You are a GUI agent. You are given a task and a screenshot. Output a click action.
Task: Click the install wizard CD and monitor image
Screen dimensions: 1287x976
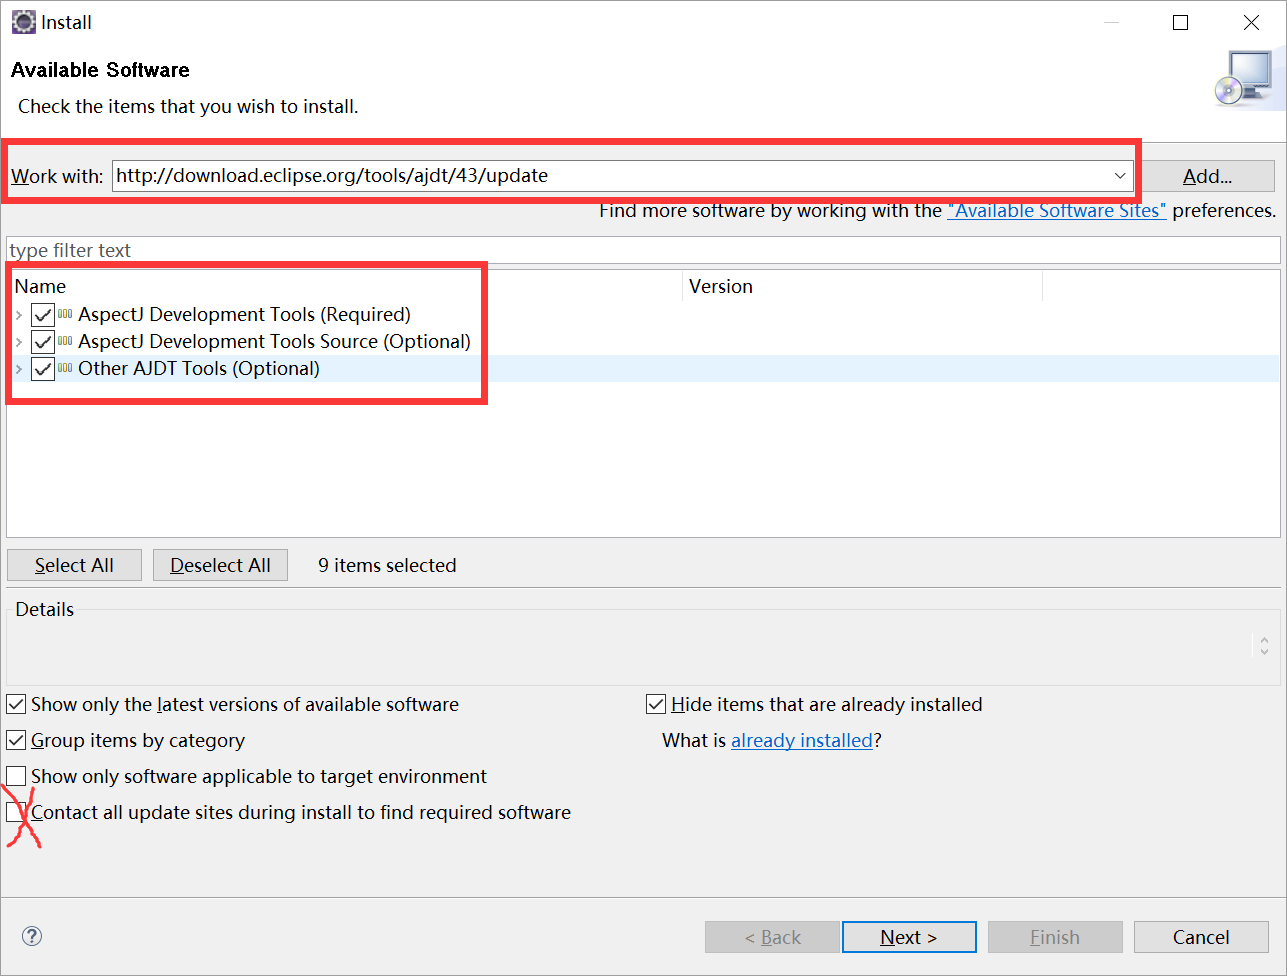point(1242,78)
